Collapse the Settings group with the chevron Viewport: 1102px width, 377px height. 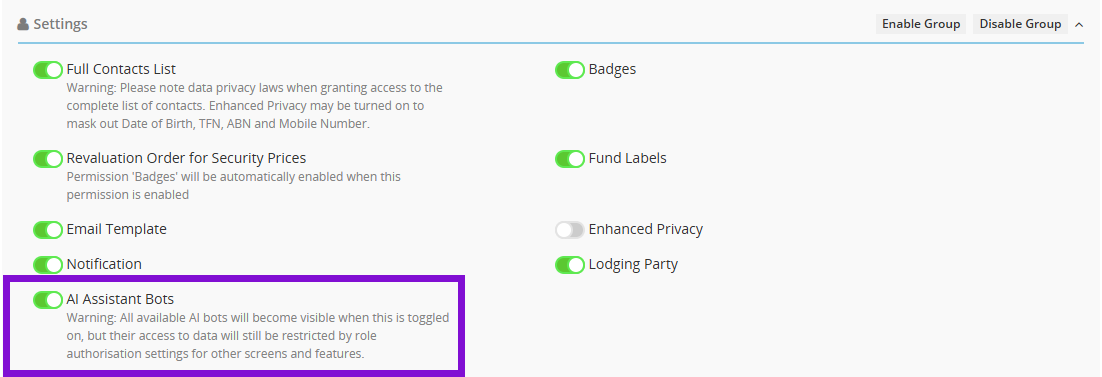(1079, 24)
